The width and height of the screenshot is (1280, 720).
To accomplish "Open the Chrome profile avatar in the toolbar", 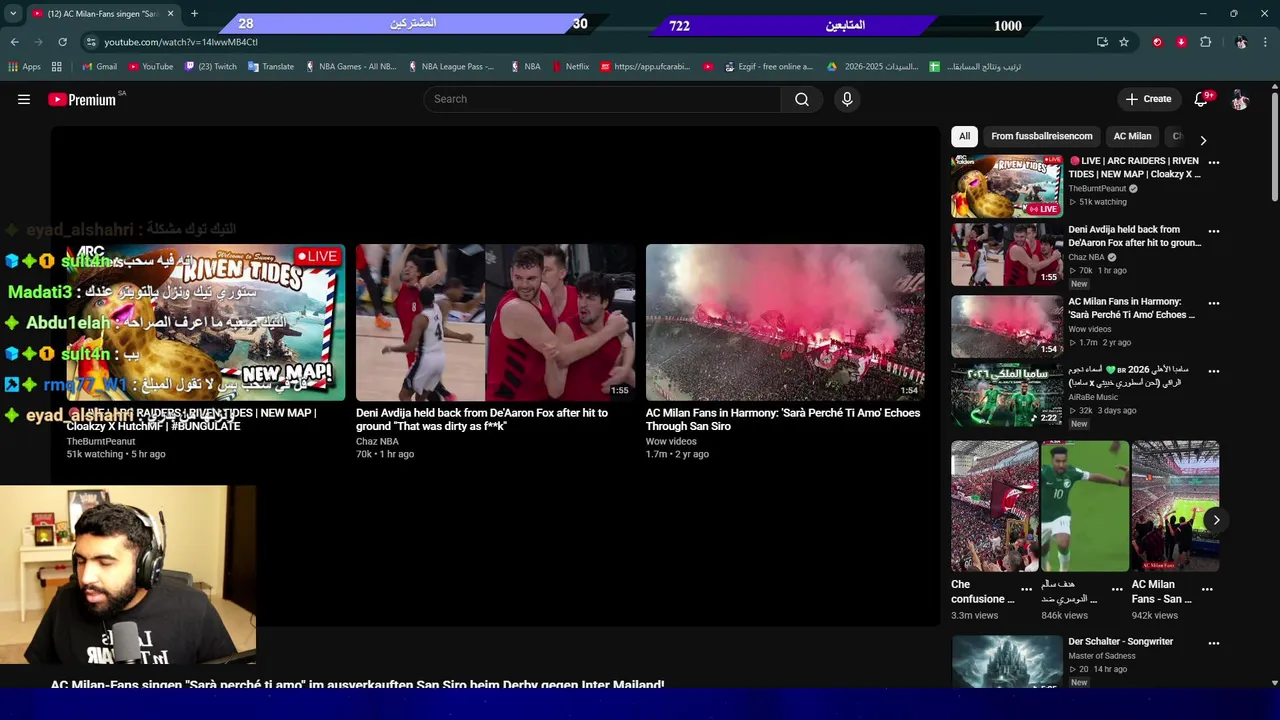I will coord(1241,42).
